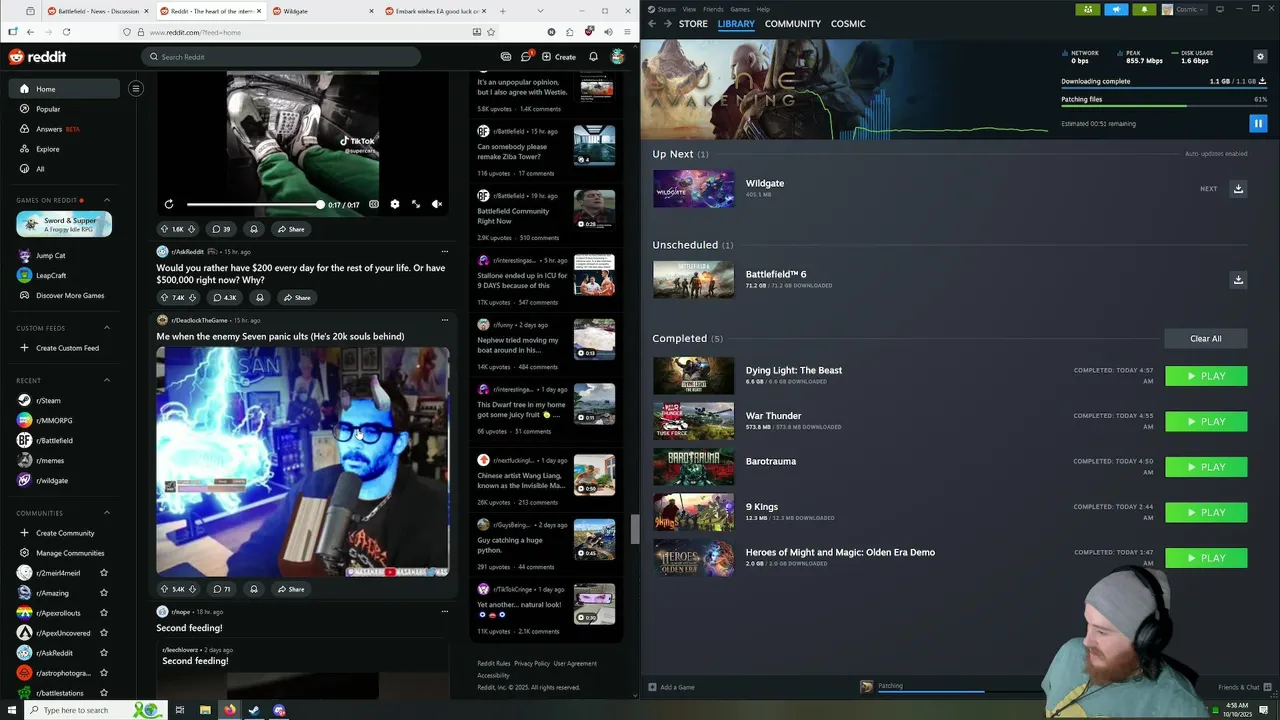Downvote the AskReddit $200 post
Image resolution: width=1280 pixels, height=720 pixels.
pos(192,297)
